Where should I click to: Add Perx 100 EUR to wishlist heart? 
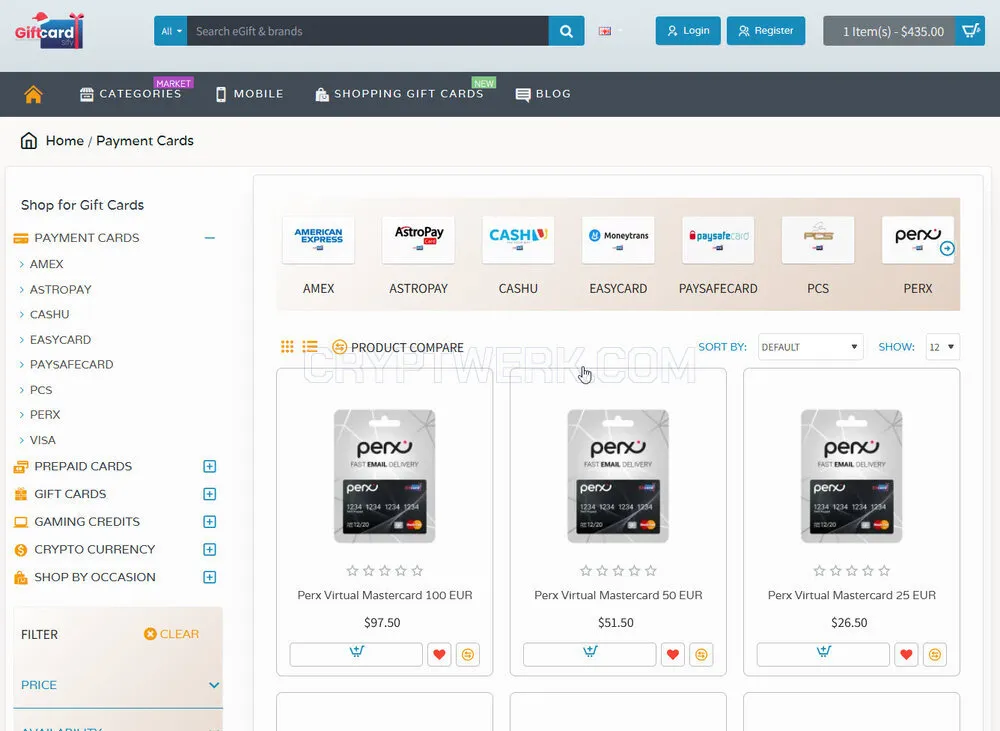[x=439, y=654]
